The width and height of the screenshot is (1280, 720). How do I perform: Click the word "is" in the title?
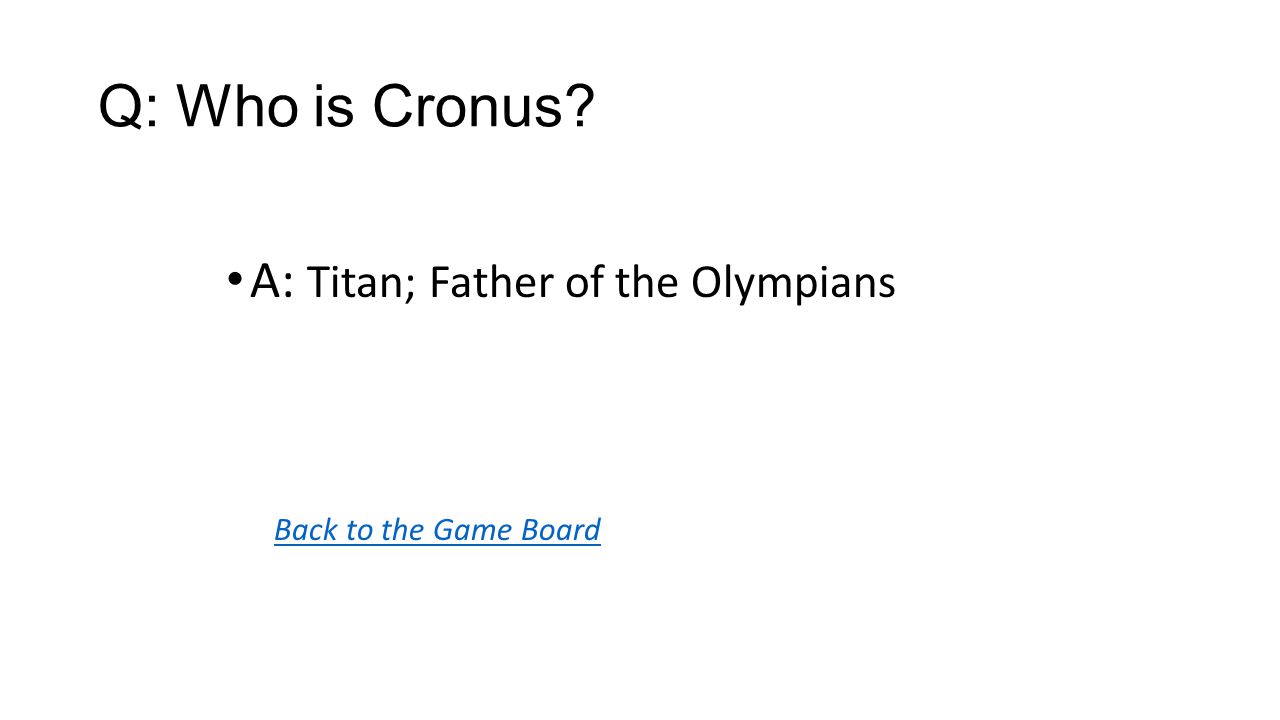[334, 106]
